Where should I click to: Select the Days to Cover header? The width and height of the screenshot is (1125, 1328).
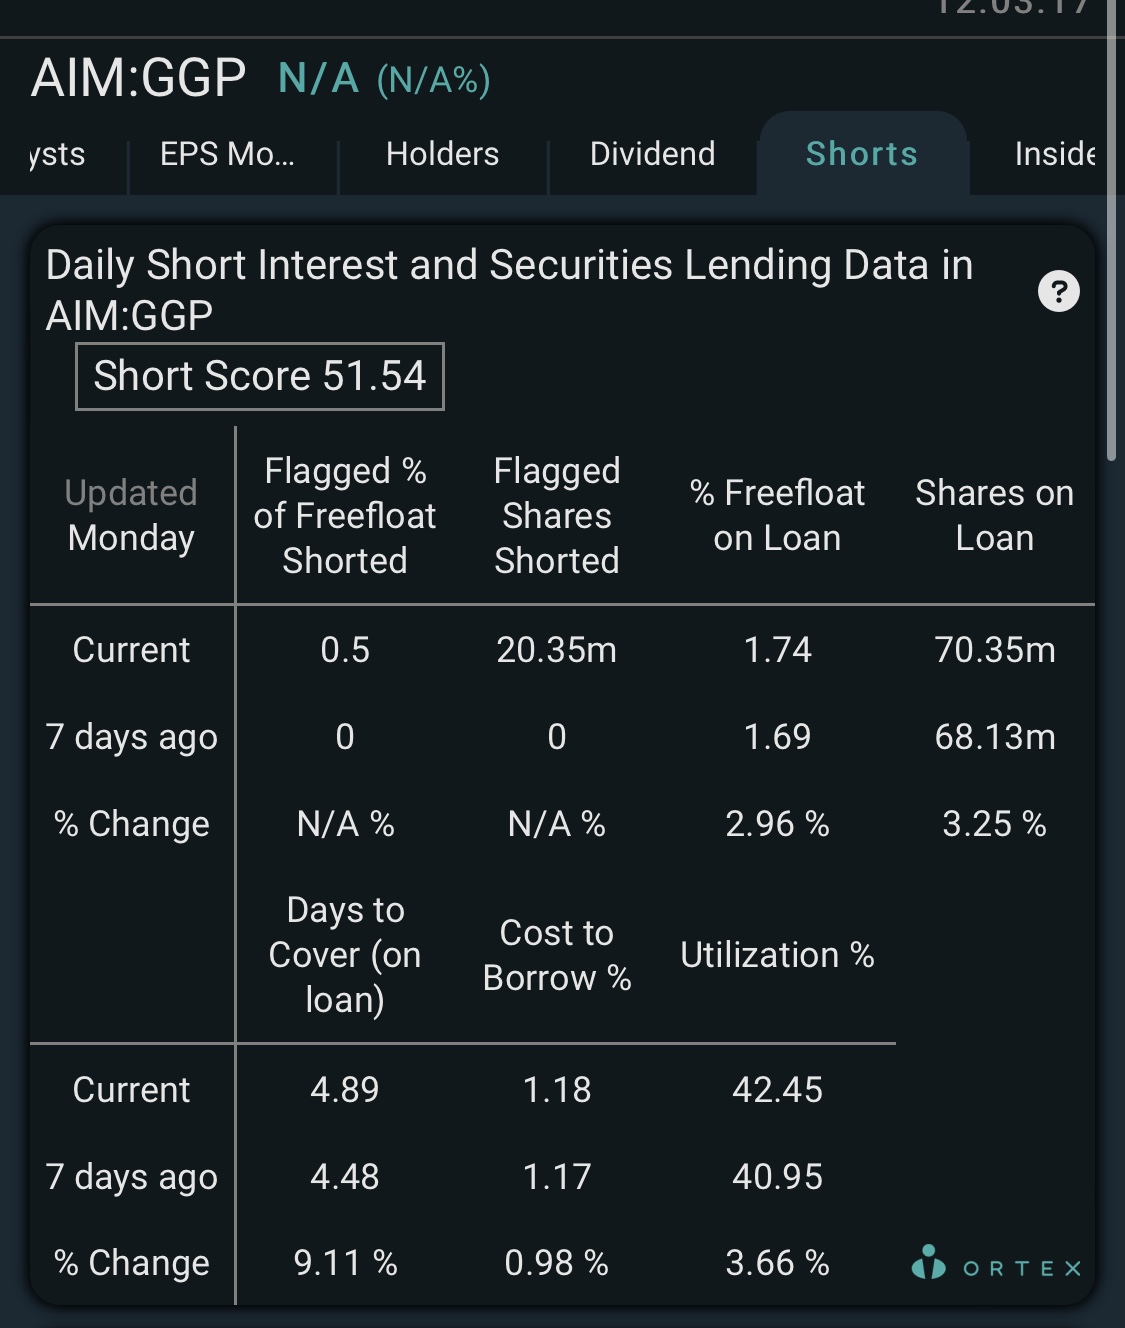click(345, 955)
